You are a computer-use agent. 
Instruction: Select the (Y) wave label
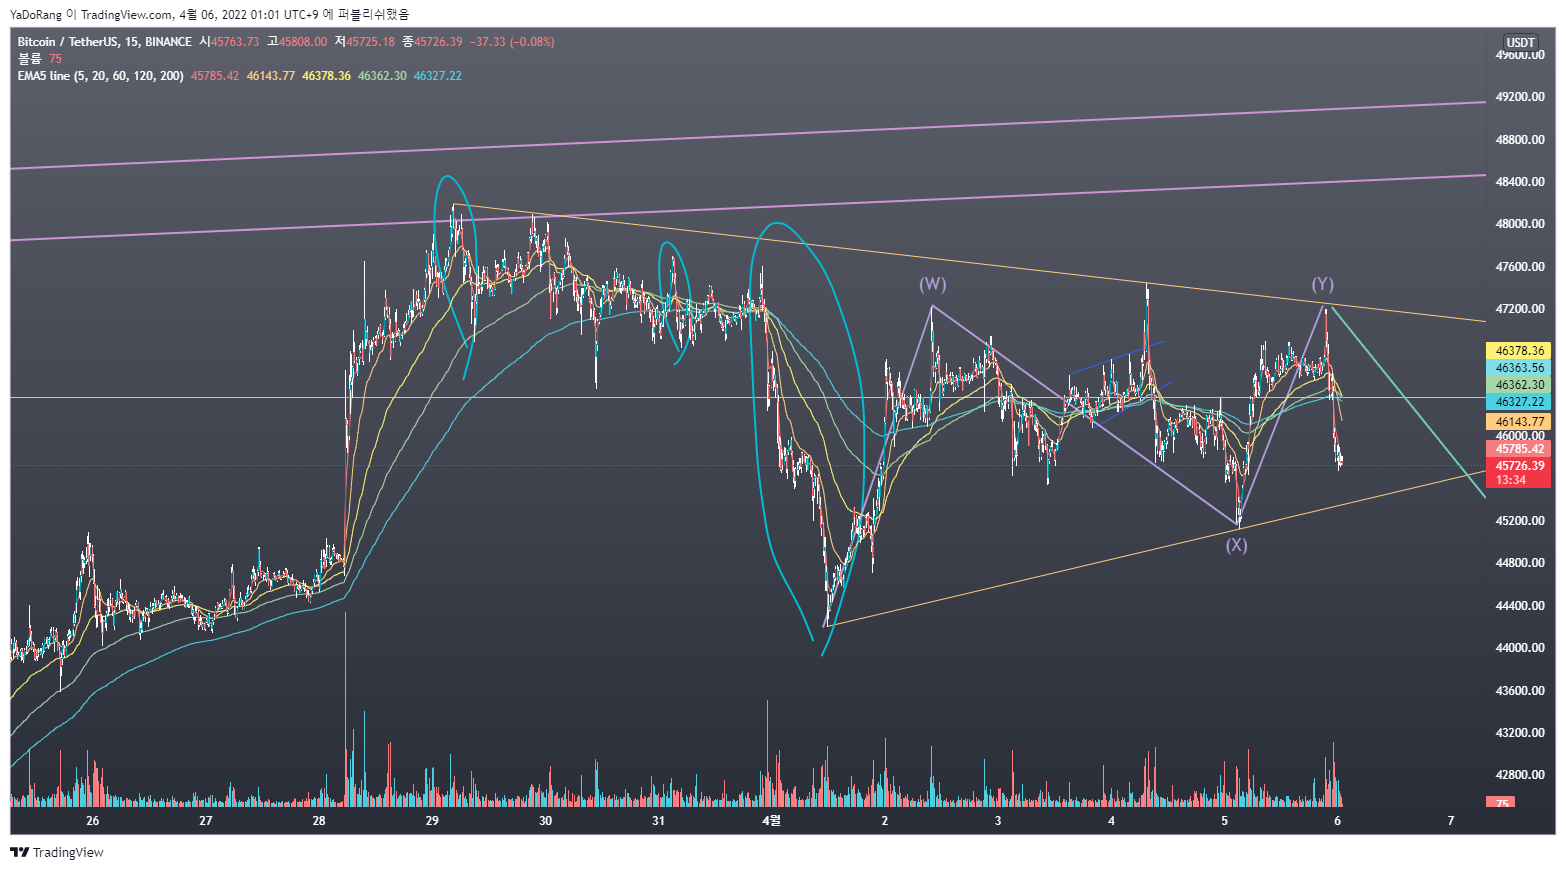pos(1322,285)
